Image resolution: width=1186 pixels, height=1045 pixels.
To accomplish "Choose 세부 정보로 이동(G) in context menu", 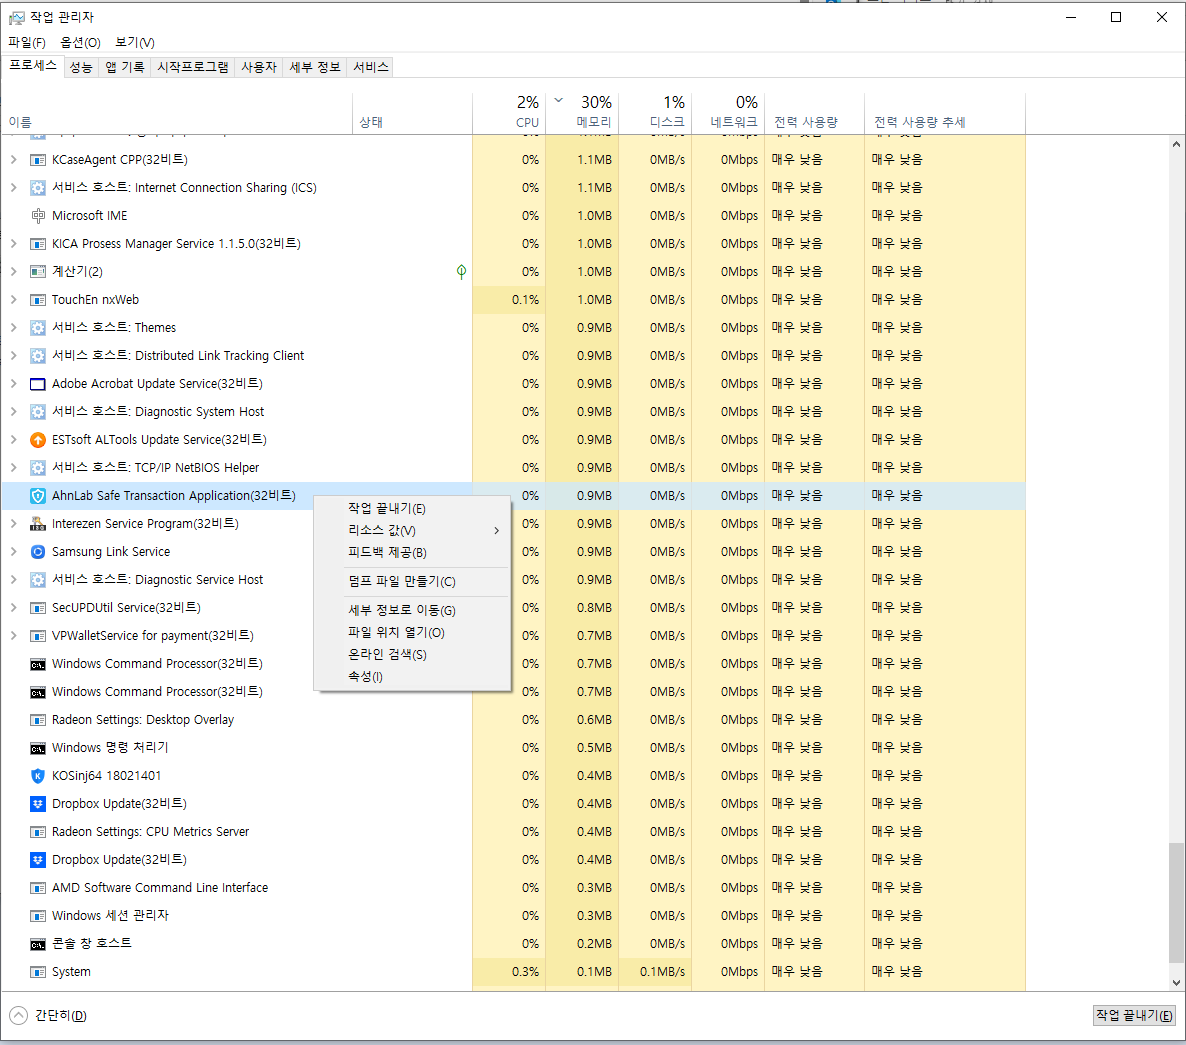I will pyautogui.click(x=412, y=610).
